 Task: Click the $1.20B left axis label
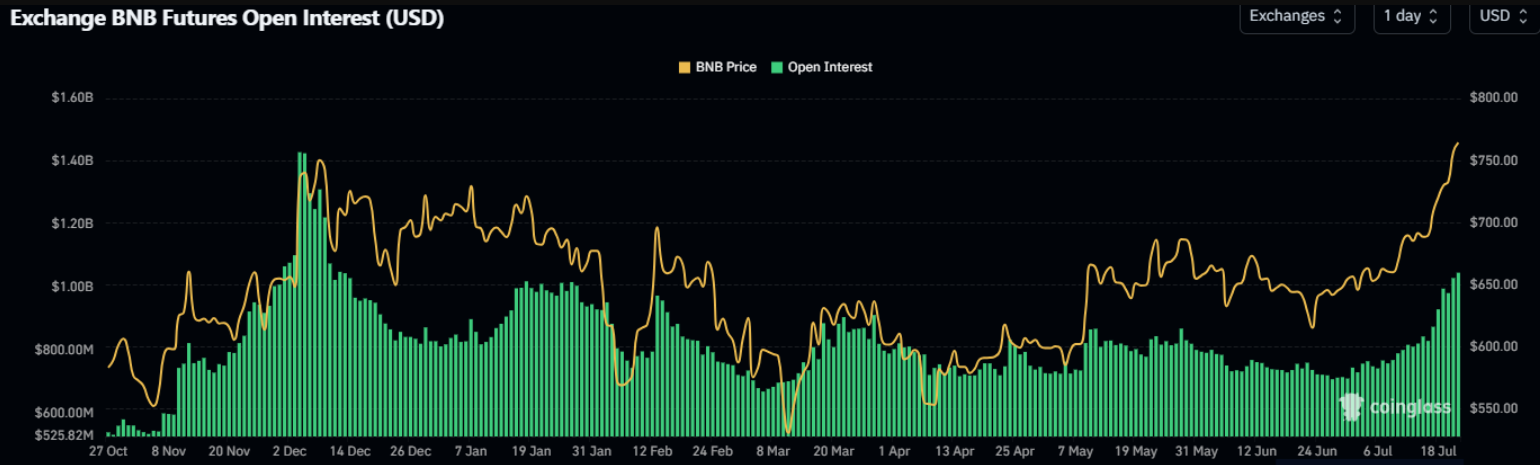point(72,223)
